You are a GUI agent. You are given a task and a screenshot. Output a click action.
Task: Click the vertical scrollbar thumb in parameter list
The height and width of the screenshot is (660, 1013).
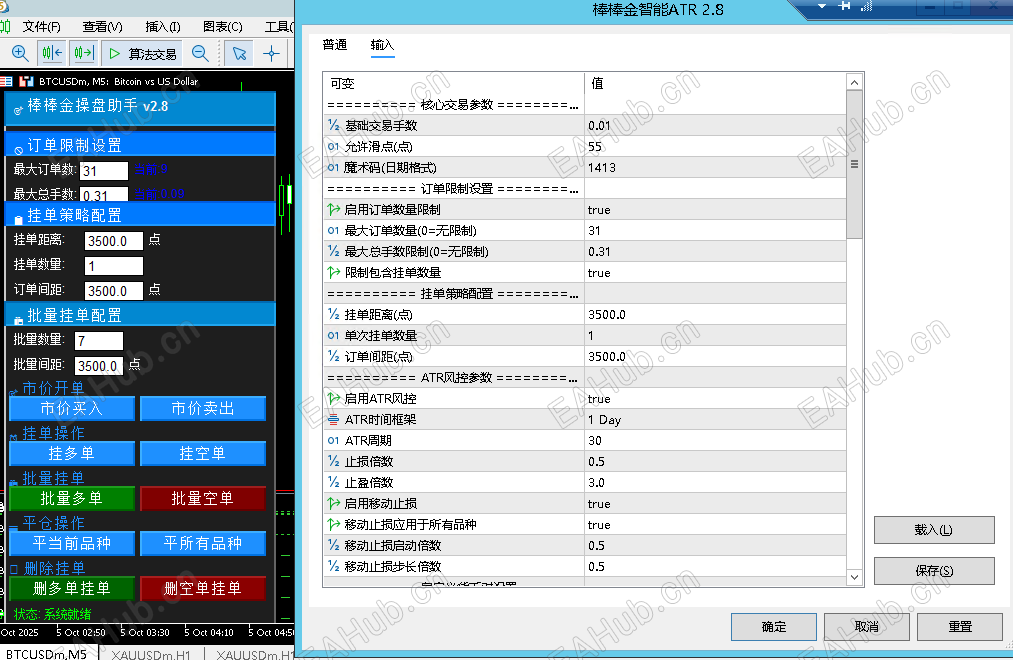pyautogui.click(x=854, y=165)
